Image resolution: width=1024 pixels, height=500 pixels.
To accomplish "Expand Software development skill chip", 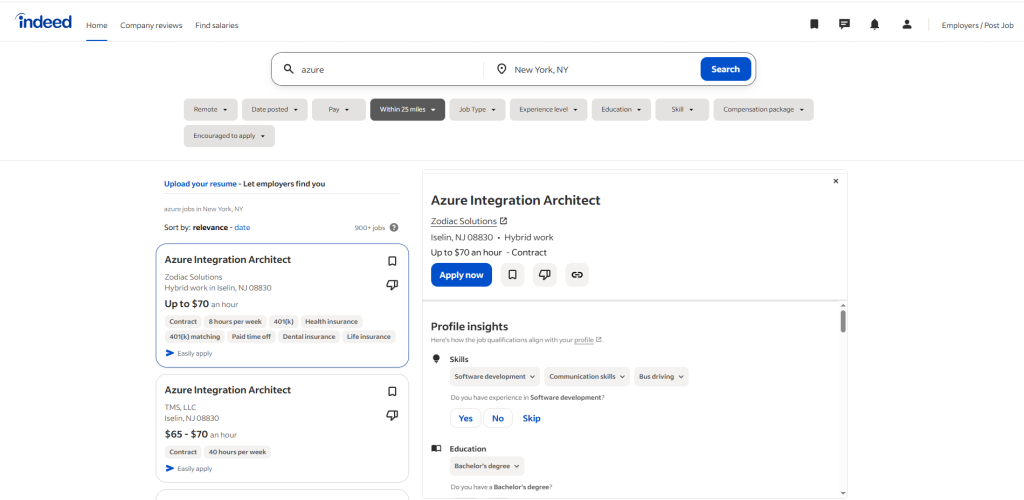I will pyautogui.click(x=495, y=377).
